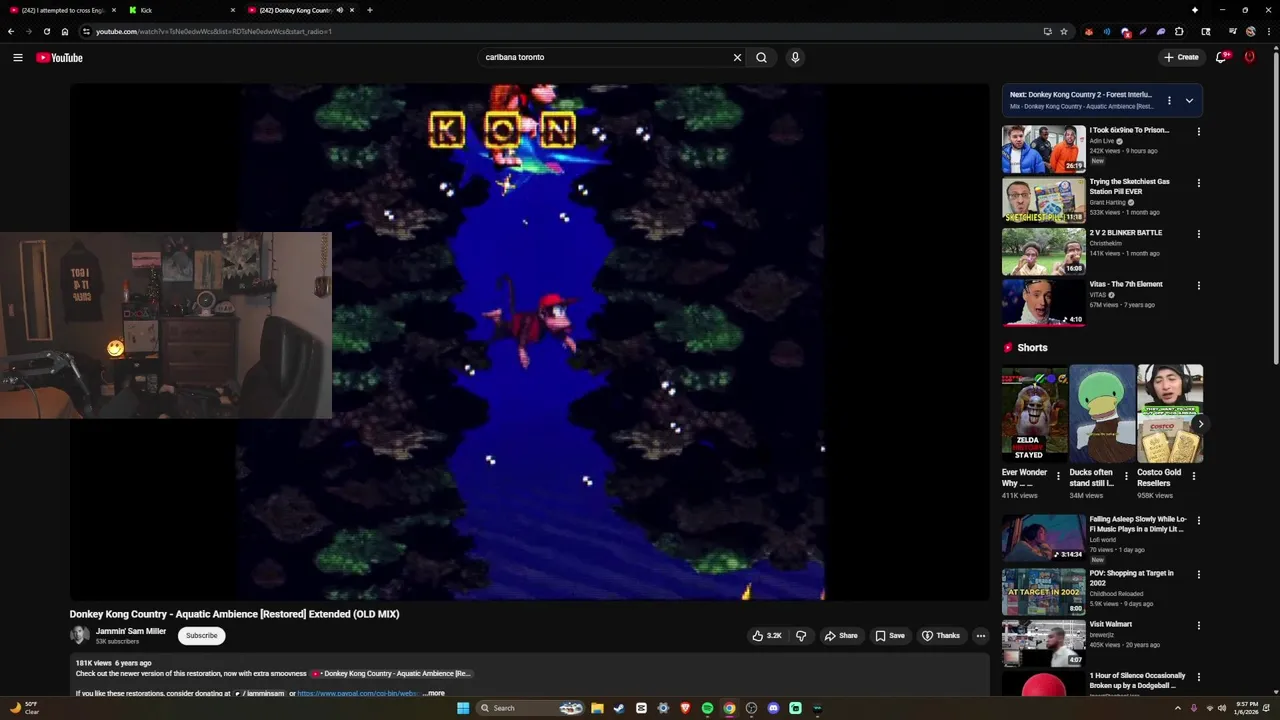Viewport: 1280px width, 720px height.
Task: Open options for Sketchiest Gas Station Pill video
Action: (x=1199, y=183)
